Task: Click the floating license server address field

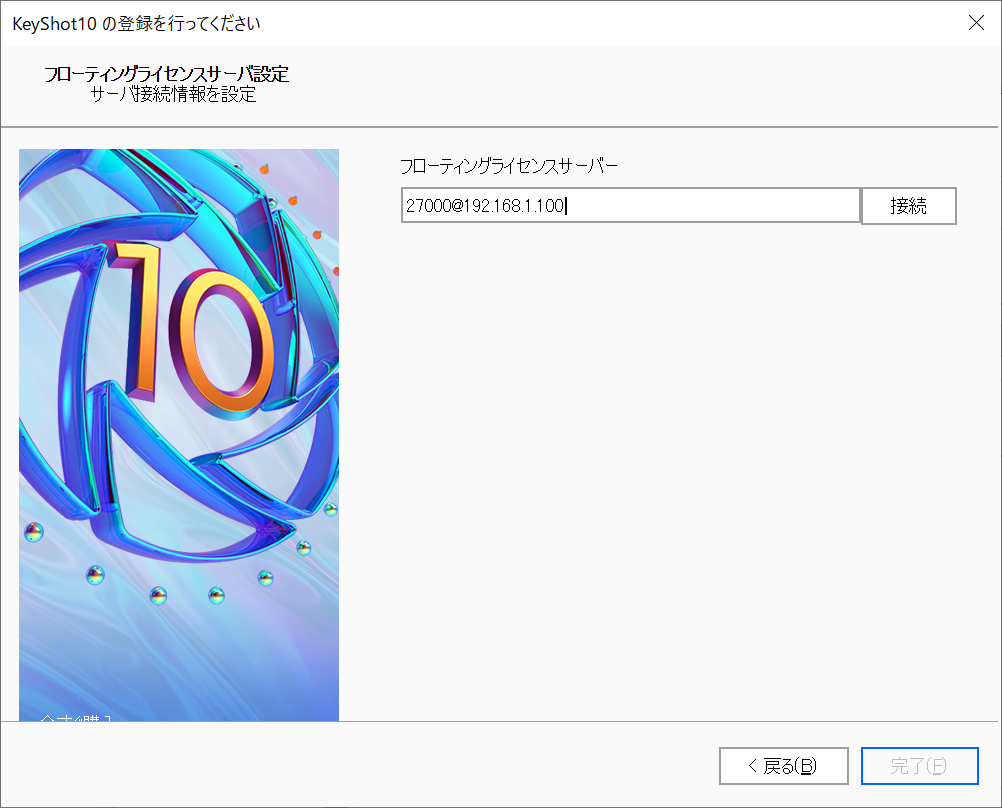Action: click(631, 205)
